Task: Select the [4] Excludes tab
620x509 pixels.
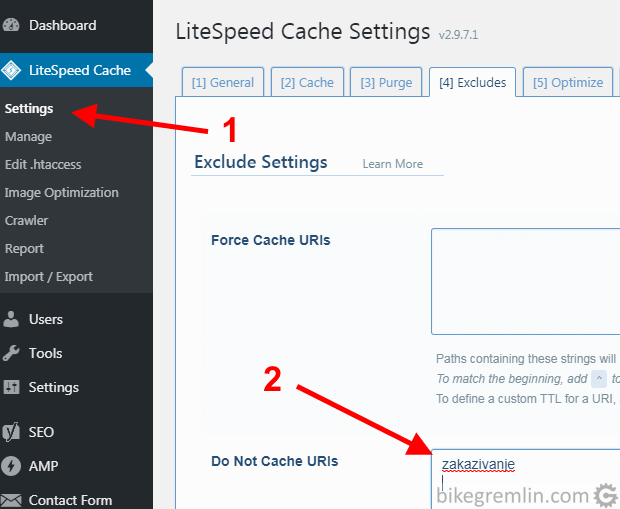Action: click(x=473, y=82)
